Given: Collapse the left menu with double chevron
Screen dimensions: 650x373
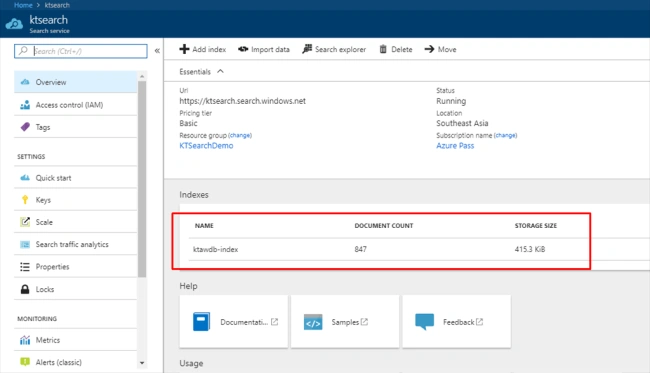Looking at the screenshot, I should click(x=157, y=51).
